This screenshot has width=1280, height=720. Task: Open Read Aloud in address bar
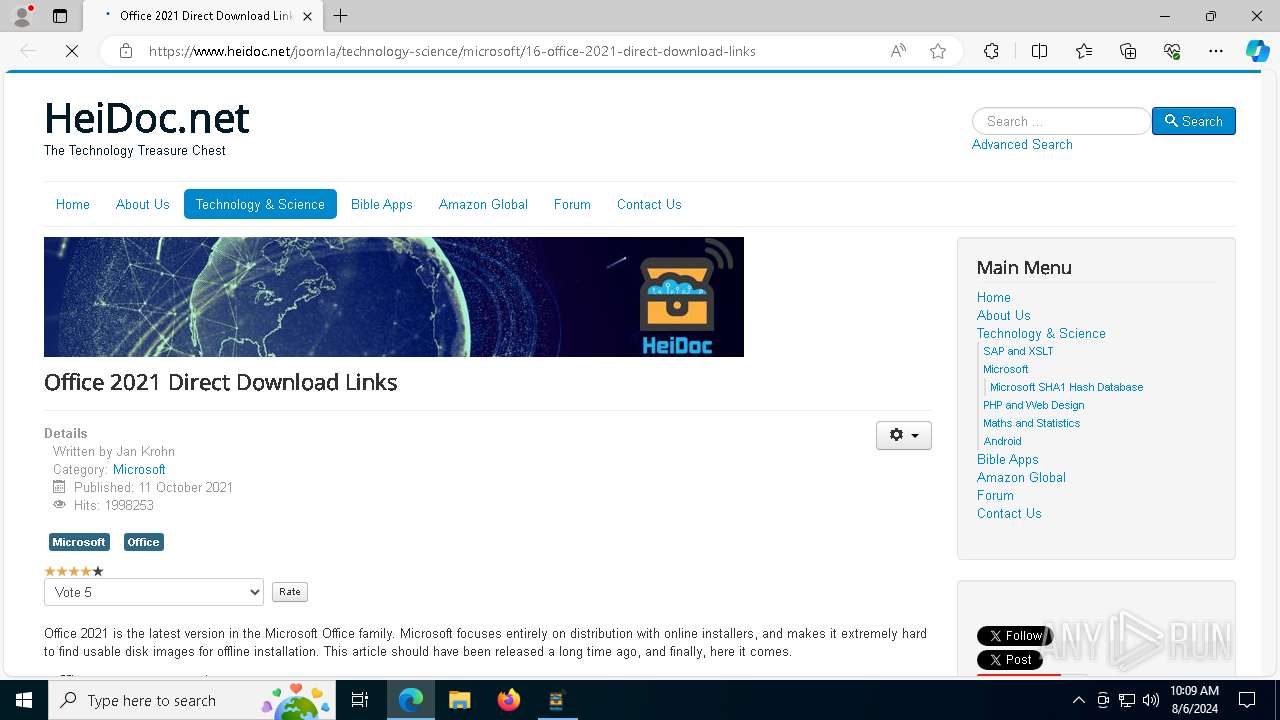click(x=898, y=51)
